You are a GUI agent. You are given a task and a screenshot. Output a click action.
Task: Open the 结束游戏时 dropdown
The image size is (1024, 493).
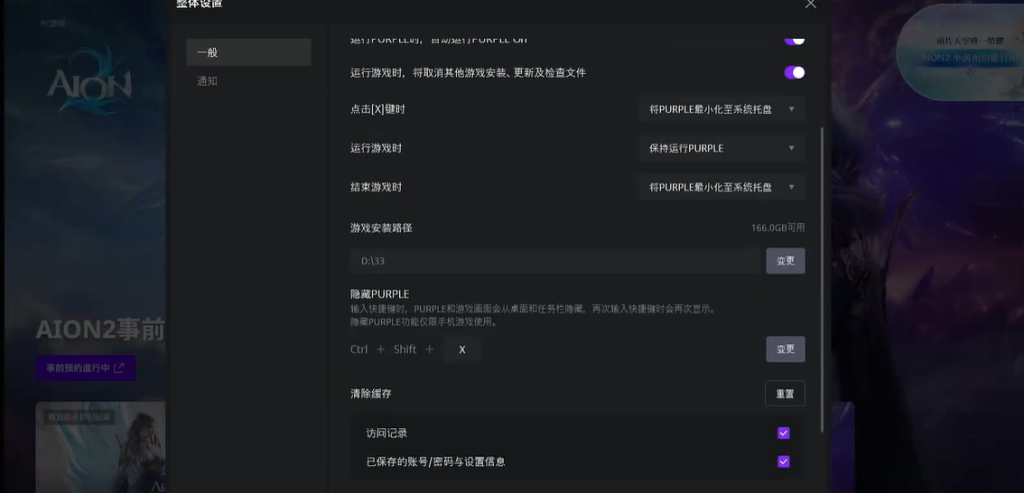pos(721,187)
